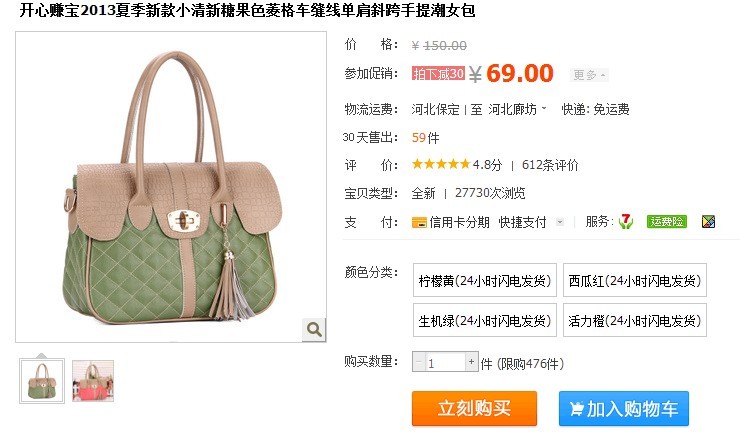The image size is (740, 440).
Task: Expand the payment methods dropdown arrow
Action: coord(560,222)
